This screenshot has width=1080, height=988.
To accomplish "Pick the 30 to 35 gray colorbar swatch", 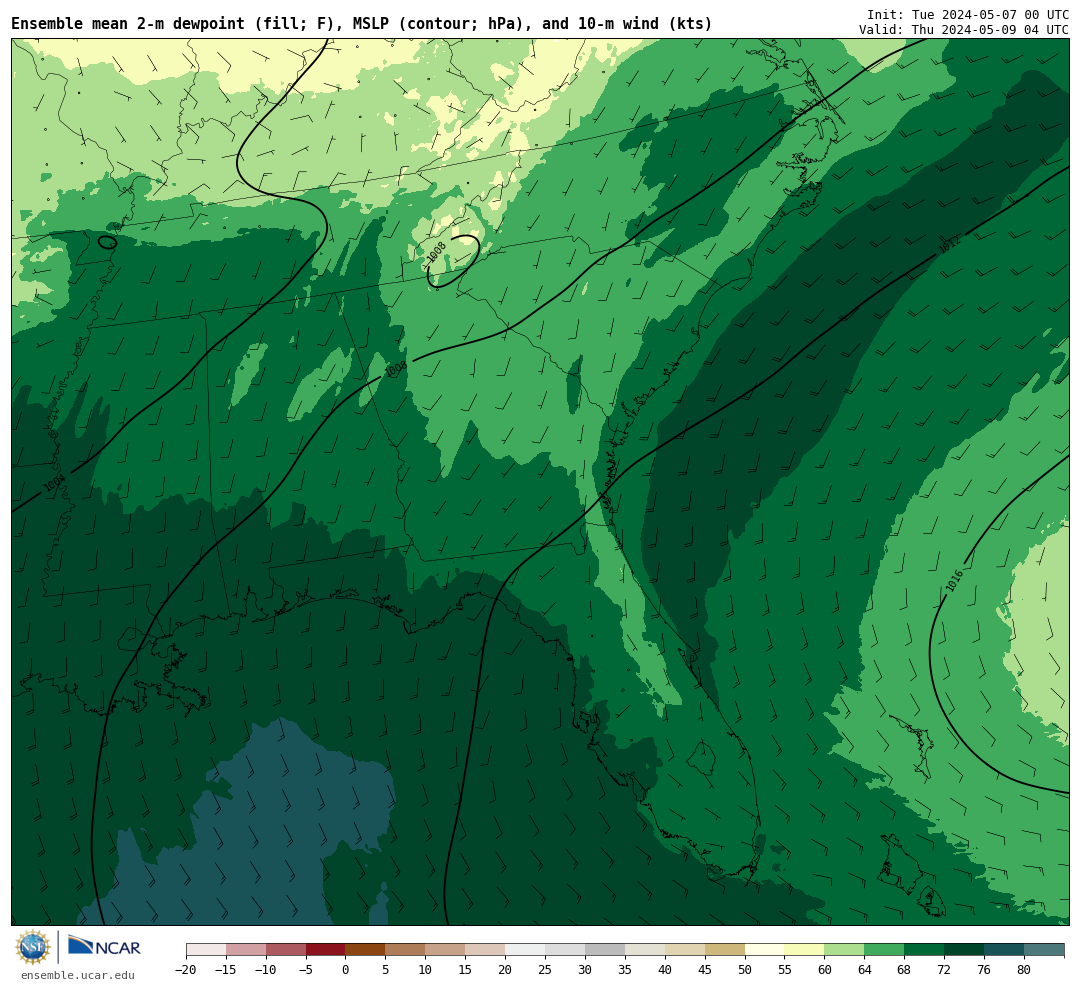I will click(605, 950).
